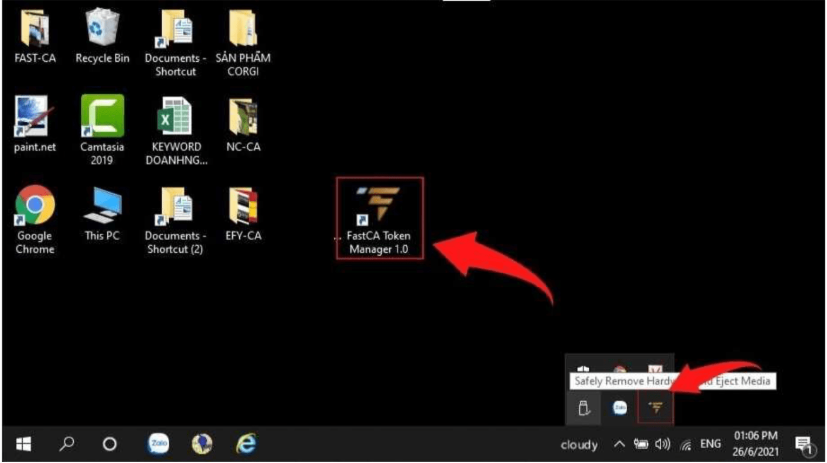Collapse the hidden icons tray chevron
The width and height of the screenshot is (827, 463).
[x=619, y=444]
